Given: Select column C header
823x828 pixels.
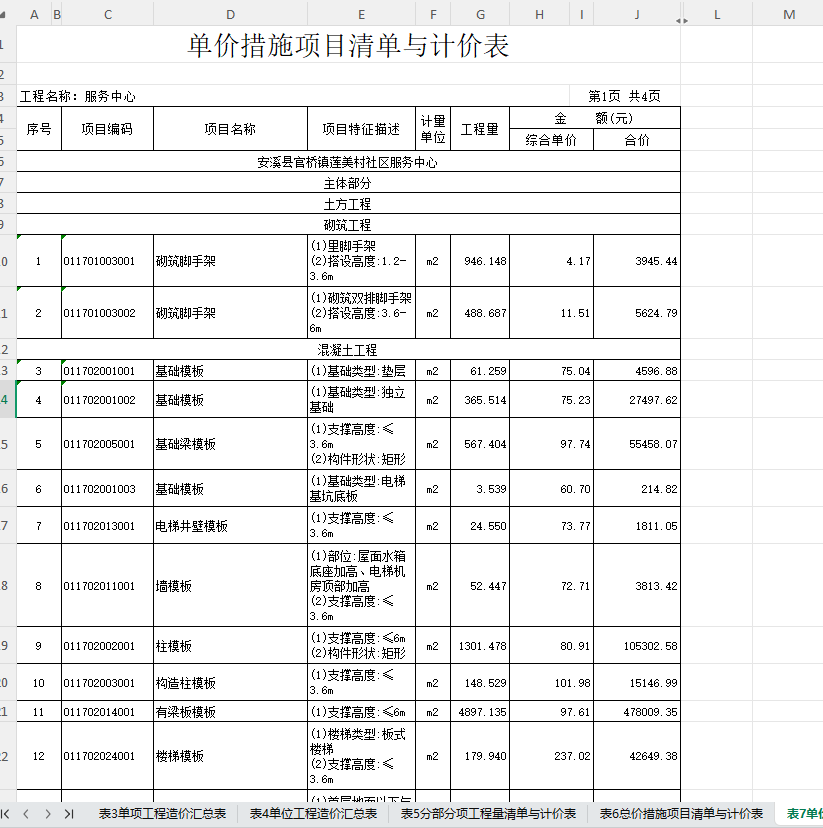Looking at the screenshot, I should pos(108,15).
